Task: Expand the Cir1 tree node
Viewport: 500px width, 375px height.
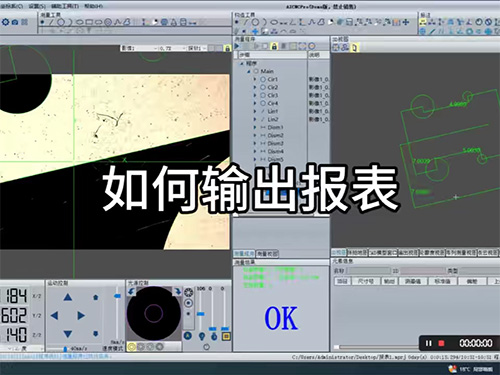Action: pos(255,79)
